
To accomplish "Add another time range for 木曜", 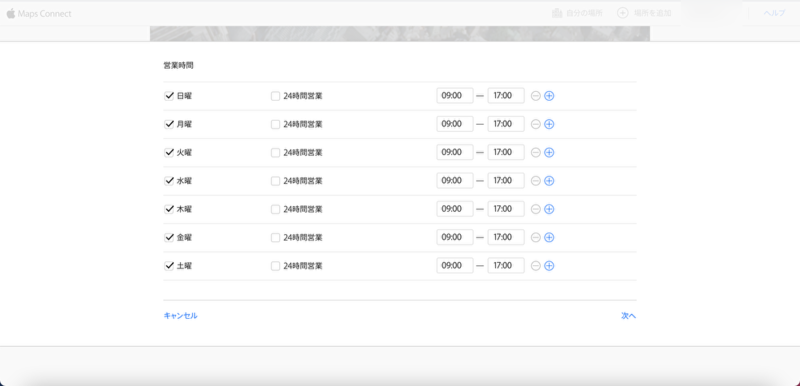I will [549, 209].
